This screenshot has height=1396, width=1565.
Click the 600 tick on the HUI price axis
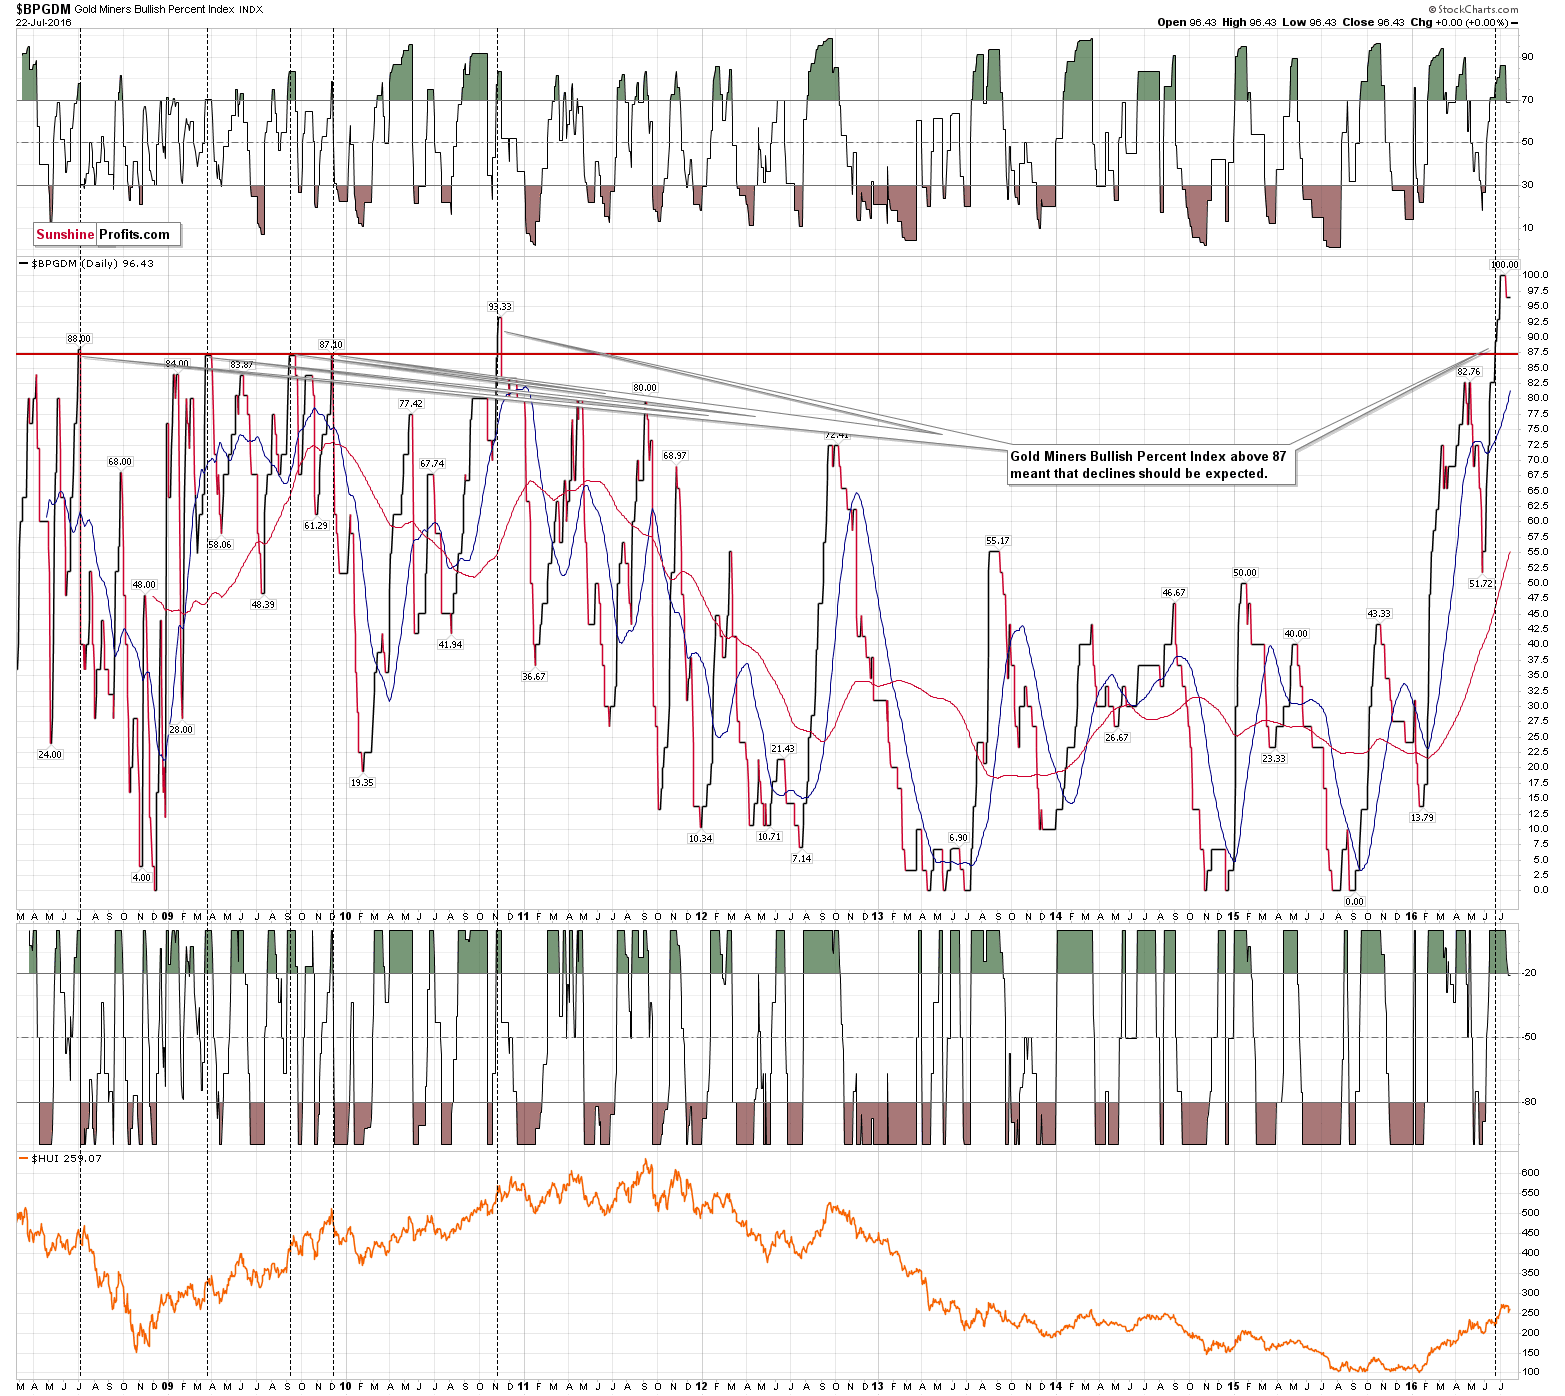click(x=1530, y=1173)
